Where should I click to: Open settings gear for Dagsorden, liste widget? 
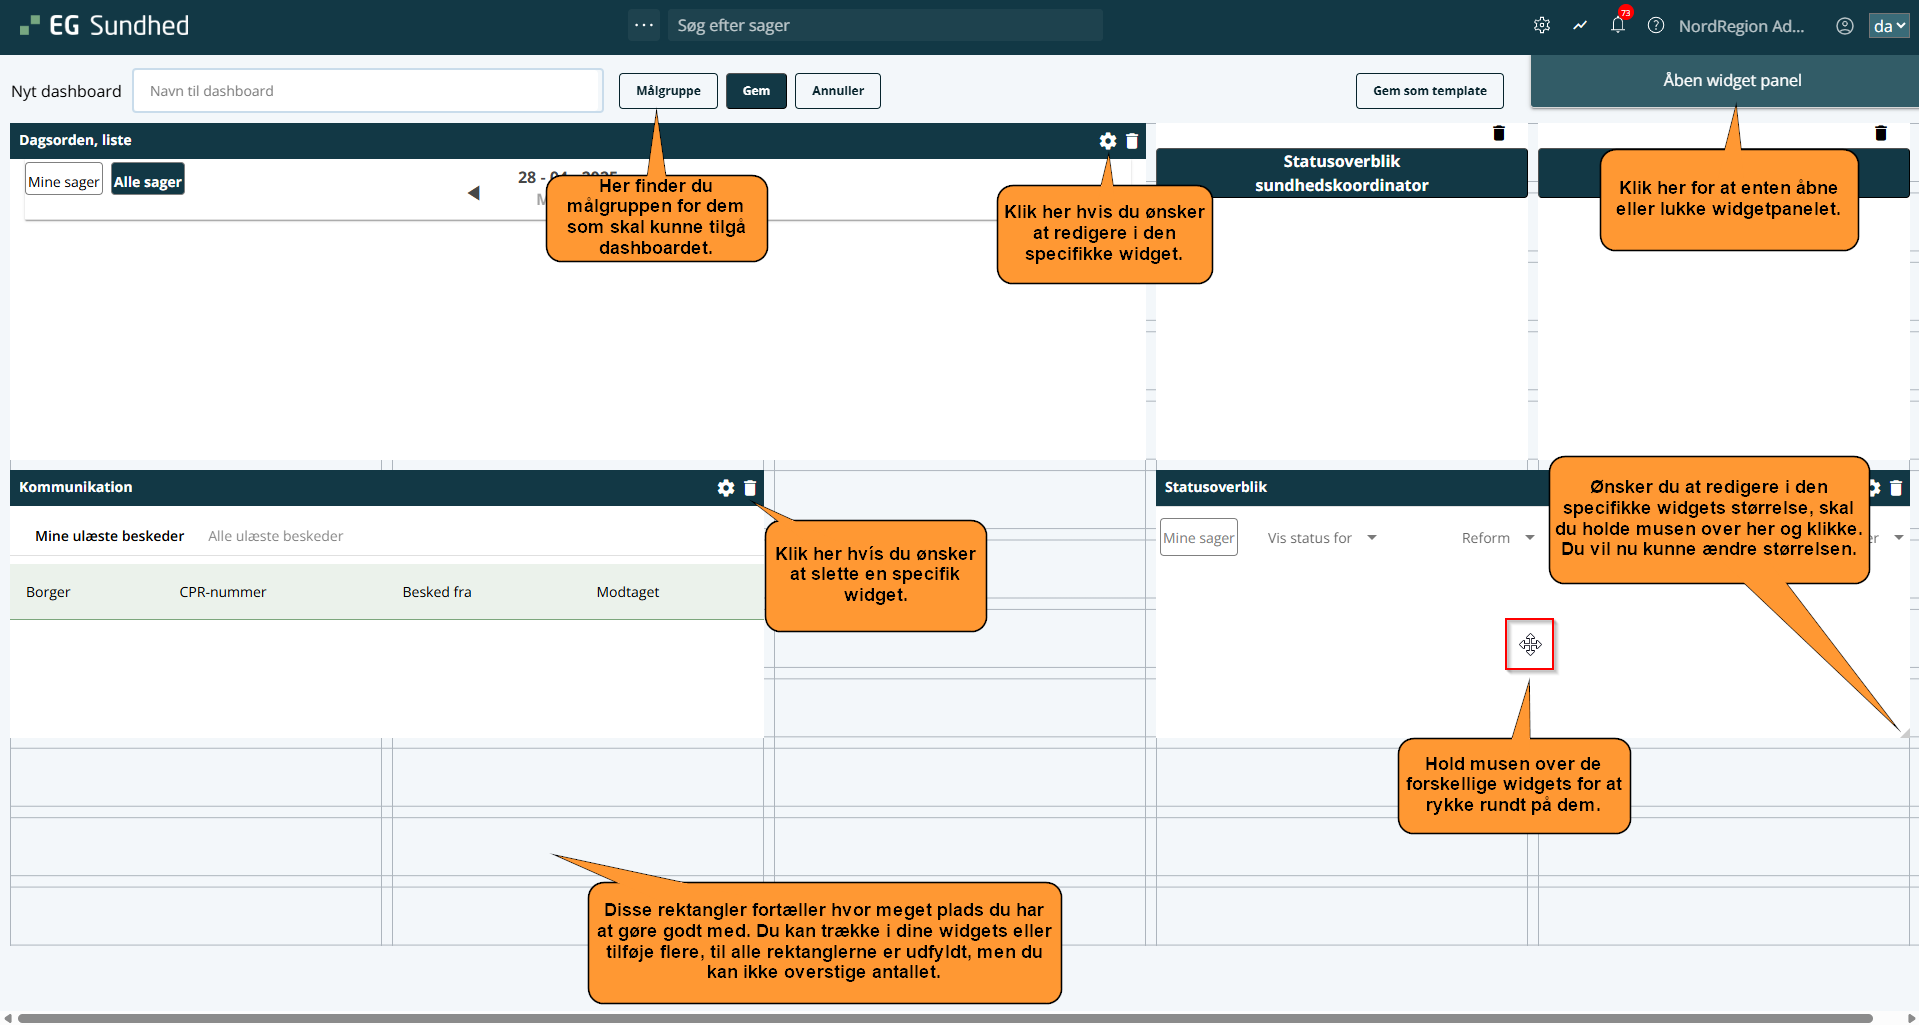point(1107,141)
